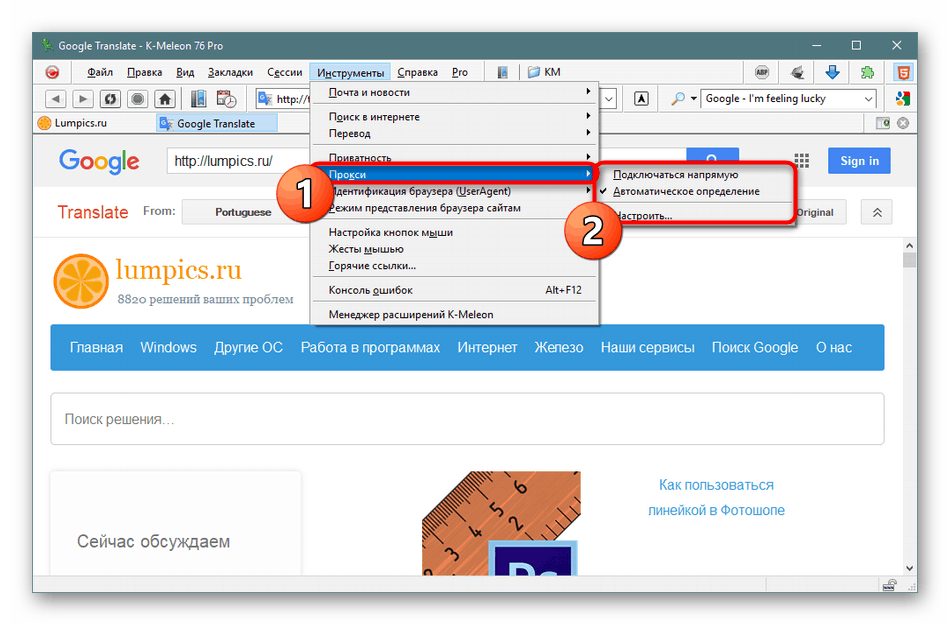This screenshot has height=625, width=950.
Task: Click the magnifier search icon
Action: point(679,98)
